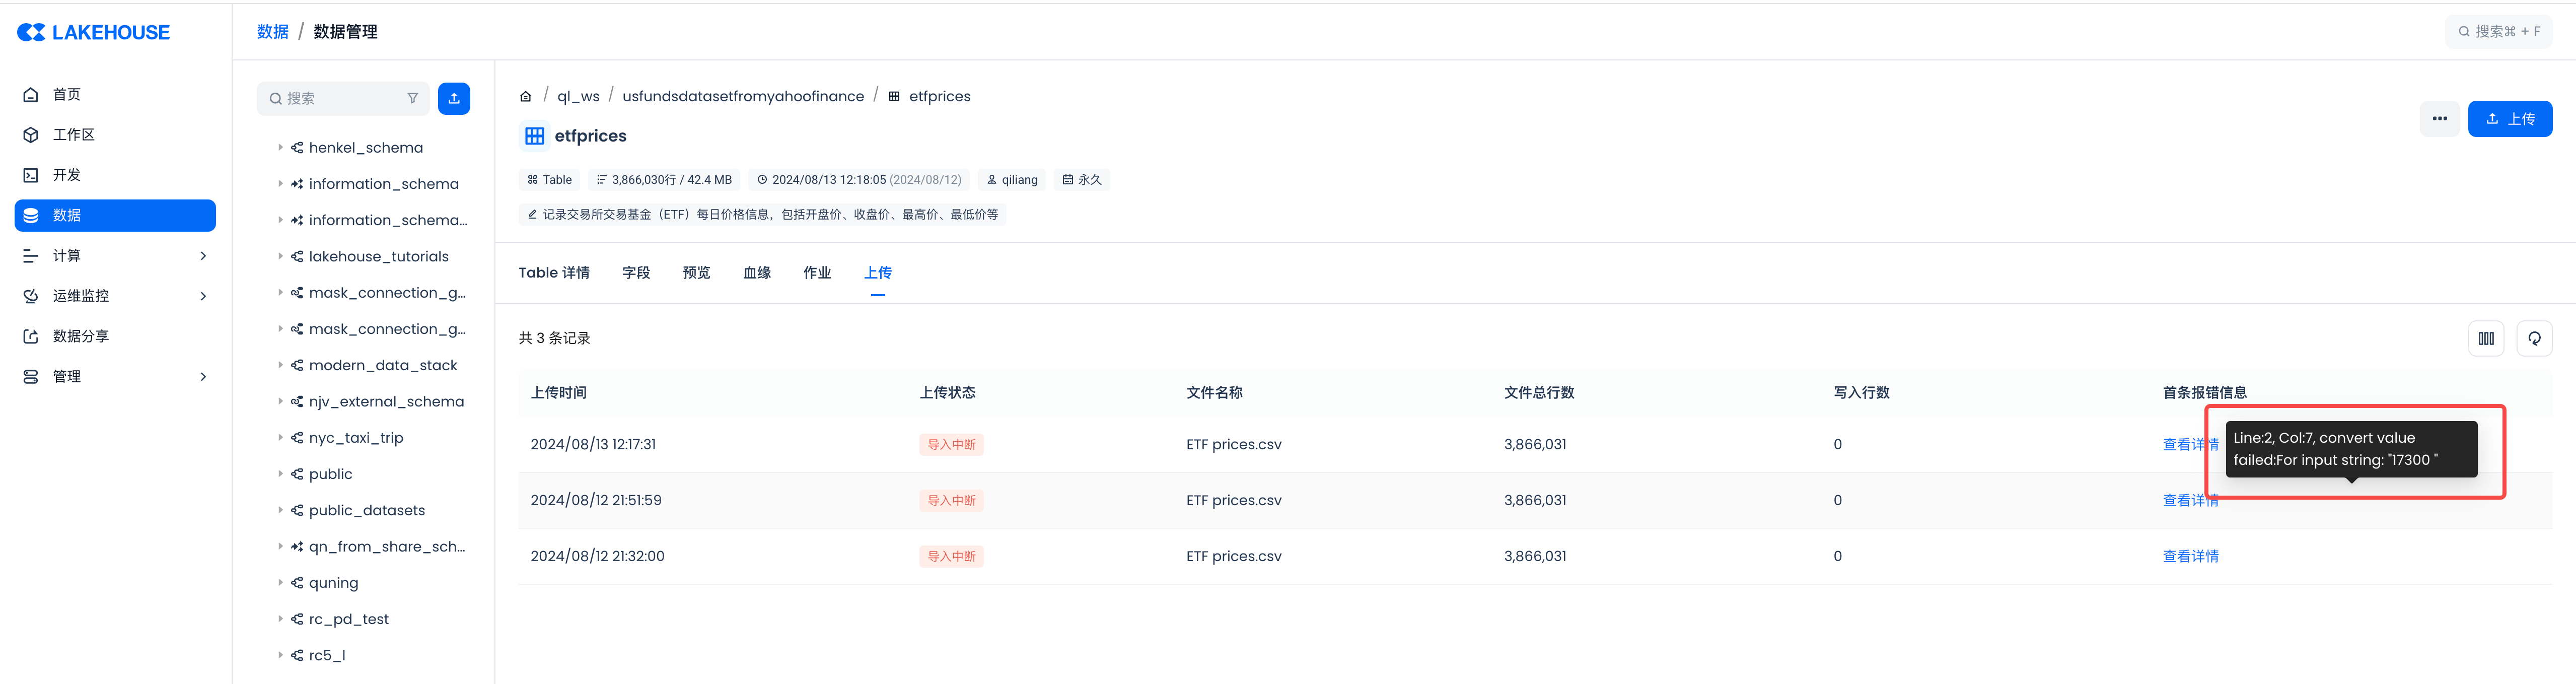This screenshot has width=2576, height=684.
Task: Refresh the upload records list
Action: [x=2534, y=339]
